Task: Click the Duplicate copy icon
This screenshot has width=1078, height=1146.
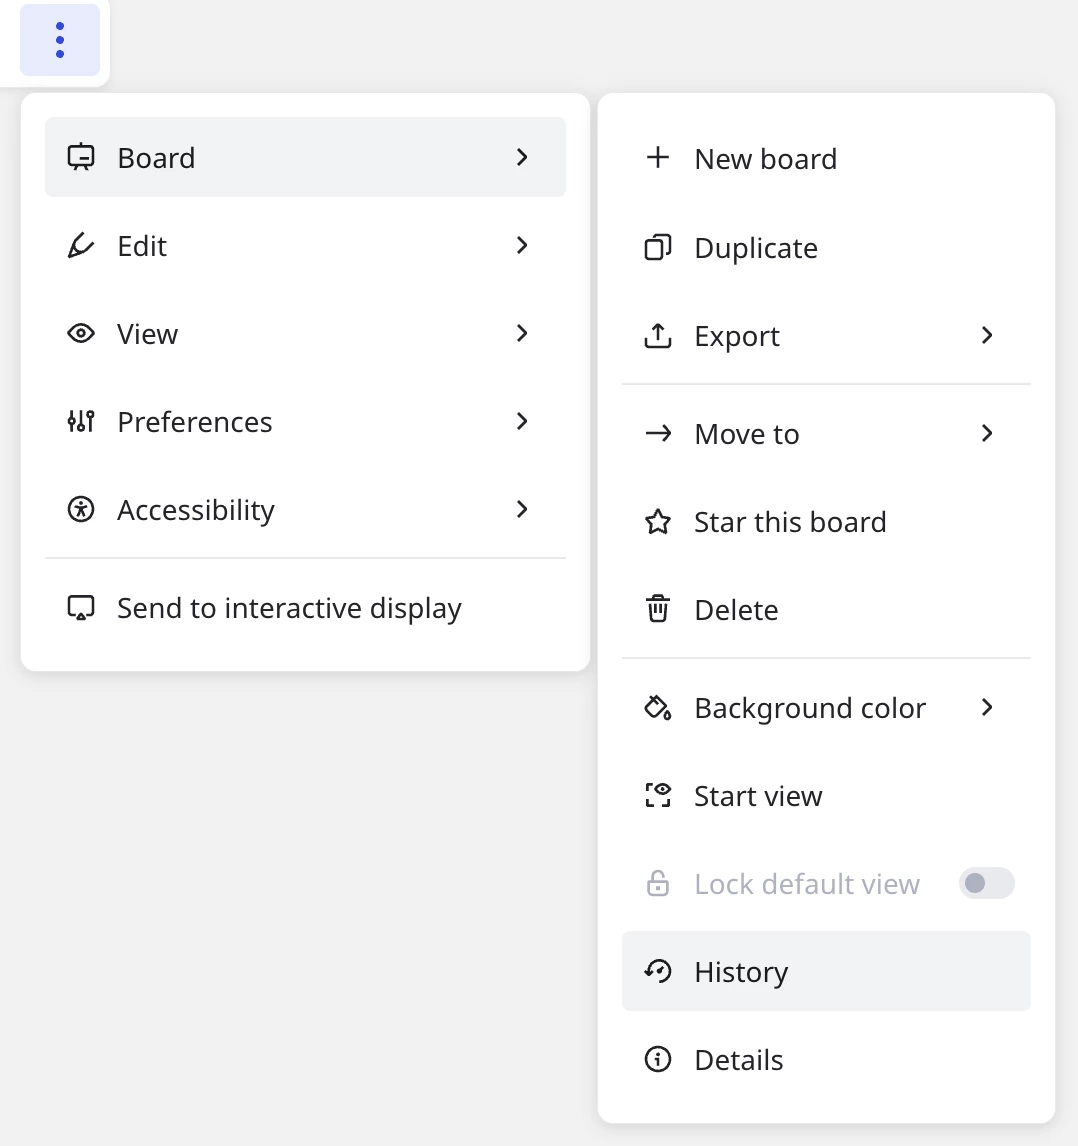Action: click(658, 247)
